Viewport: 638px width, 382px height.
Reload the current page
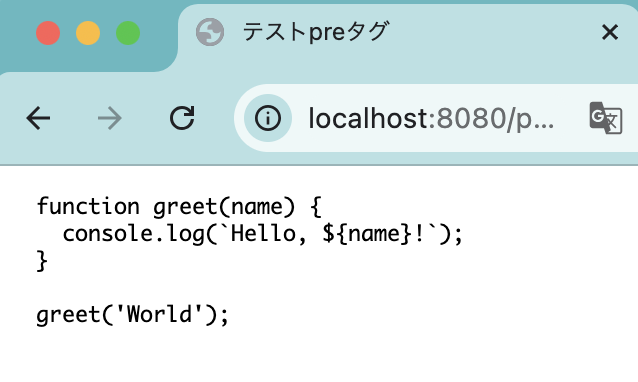pos(182,118)
